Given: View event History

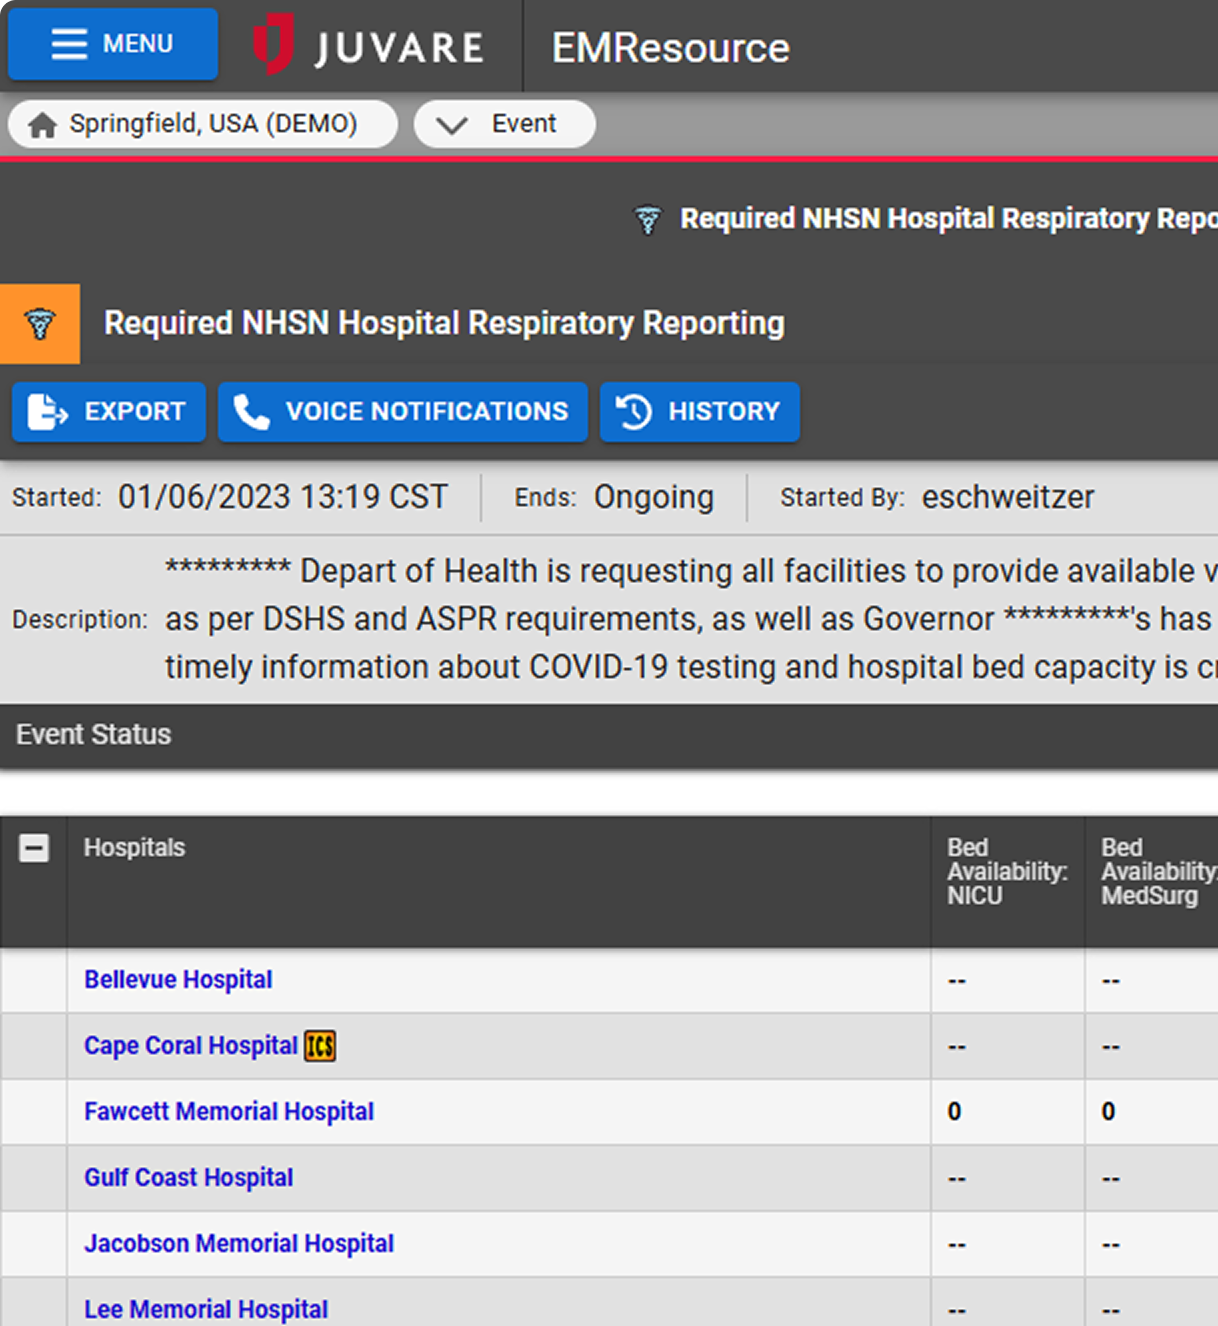Looking at the screenshot, I should point(699,412).
